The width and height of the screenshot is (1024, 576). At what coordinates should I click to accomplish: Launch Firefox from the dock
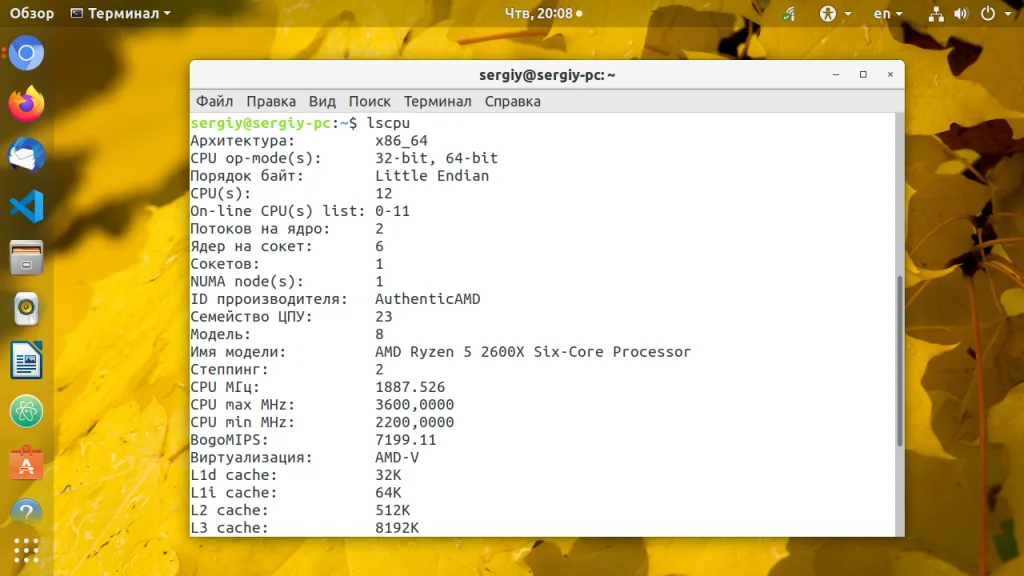point(27,104)
